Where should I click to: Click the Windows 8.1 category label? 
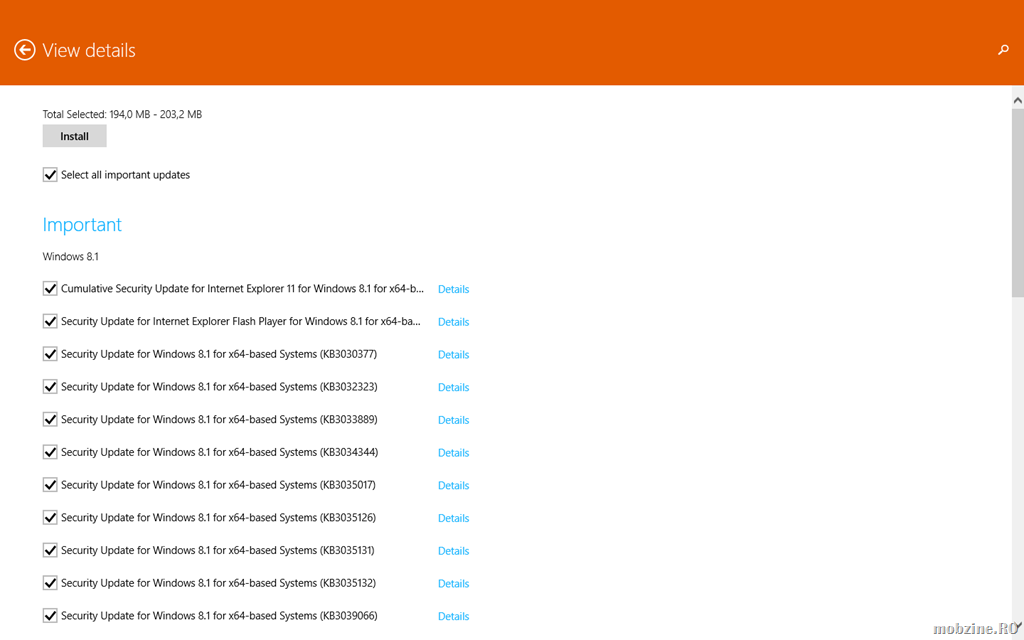click(x=71, y=257)
